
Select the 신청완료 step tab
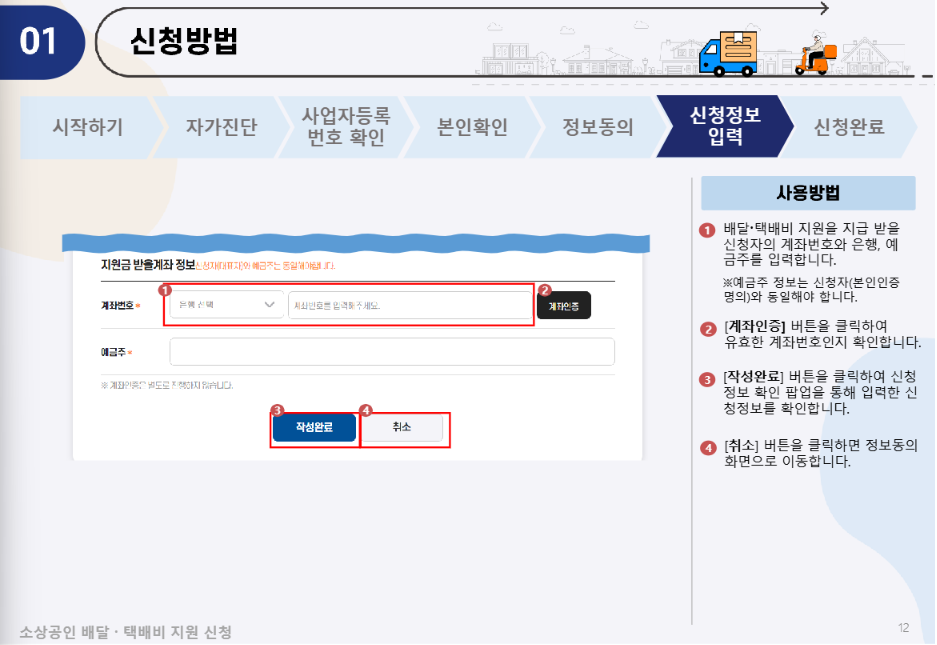coord(849,127)
